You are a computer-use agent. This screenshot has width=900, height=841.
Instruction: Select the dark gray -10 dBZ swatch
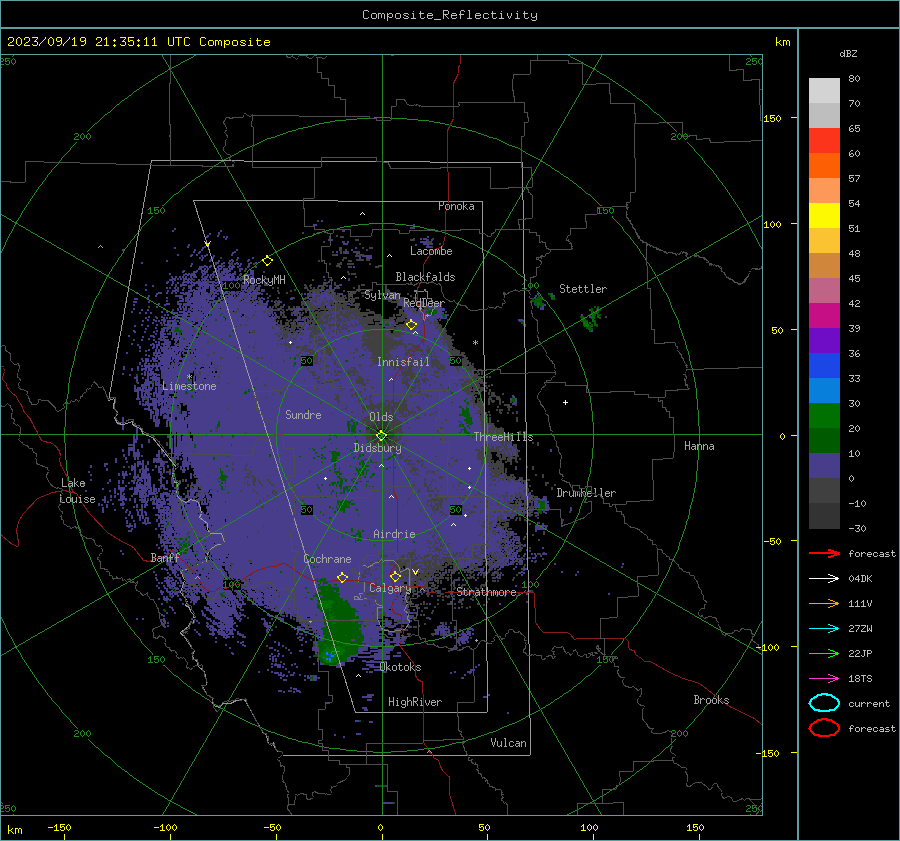(824, 515)
